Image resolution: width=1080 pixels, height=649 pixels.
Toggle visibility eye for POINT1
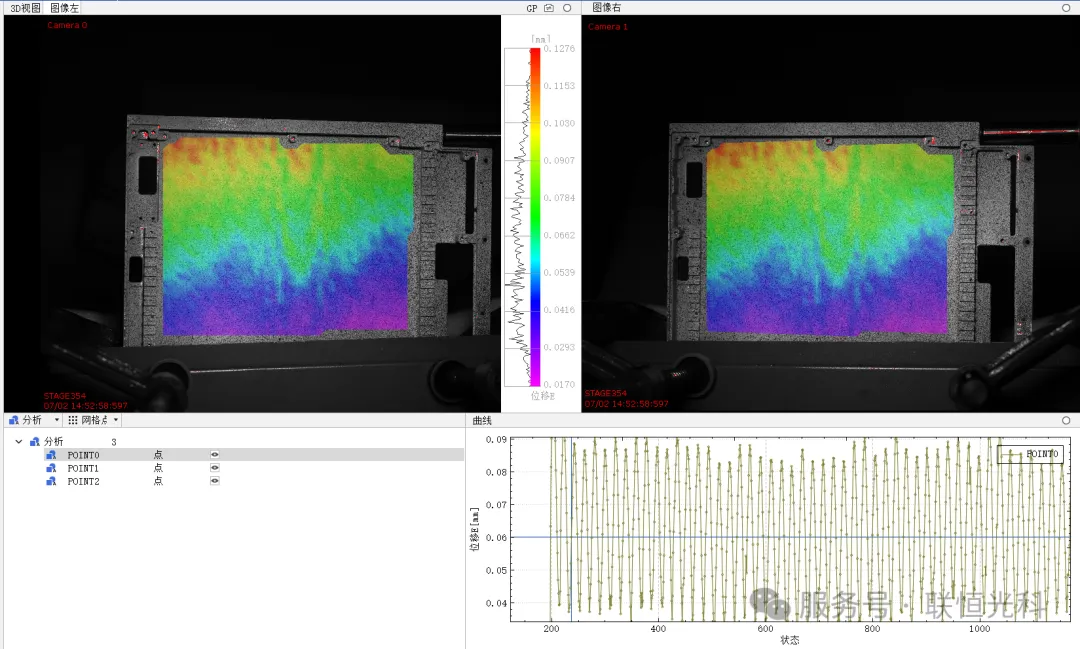[214, 468]
